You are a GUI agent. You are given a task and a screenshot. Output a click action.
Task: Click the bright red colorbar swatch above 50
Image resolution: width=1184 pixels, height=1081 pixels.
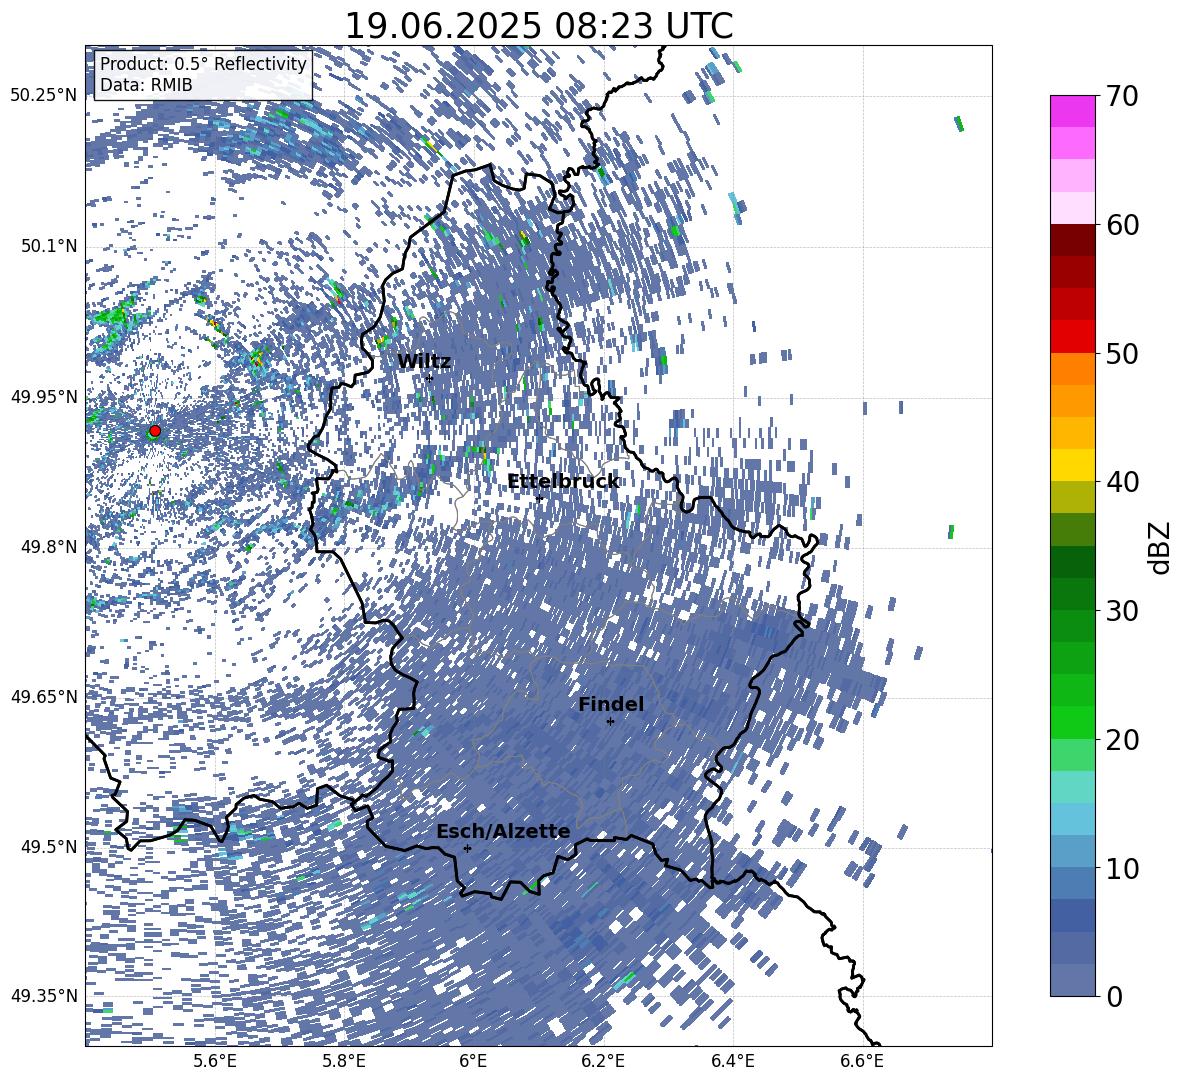1072,337
